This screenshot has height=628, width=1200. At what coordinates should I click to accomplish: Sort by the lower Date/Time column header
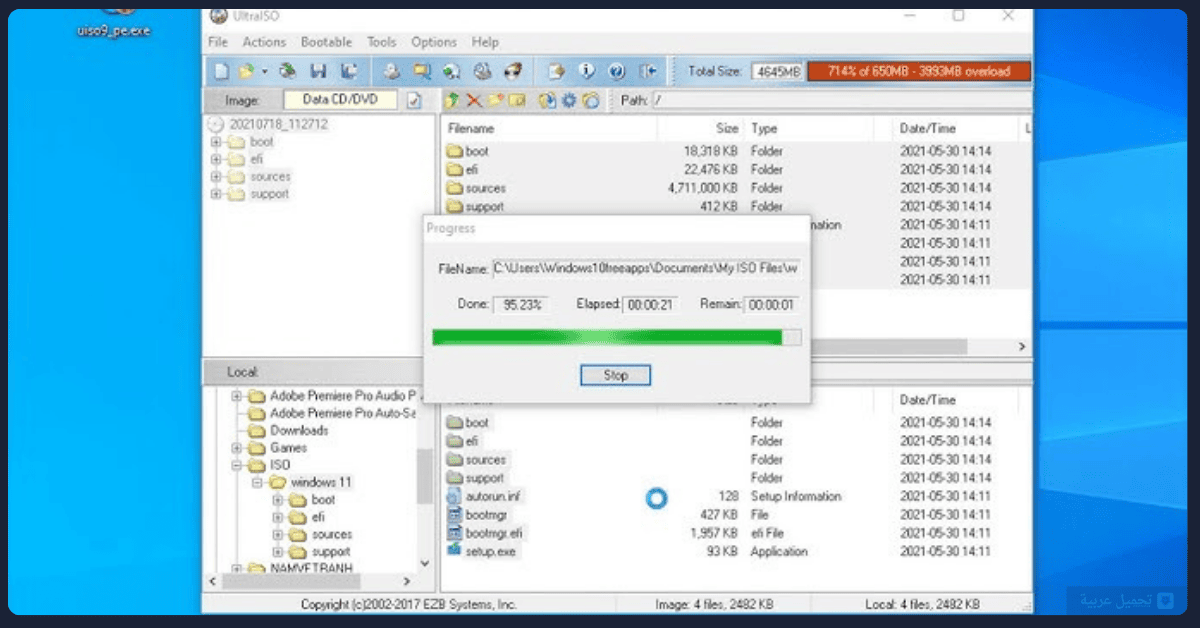pos(955,400)
